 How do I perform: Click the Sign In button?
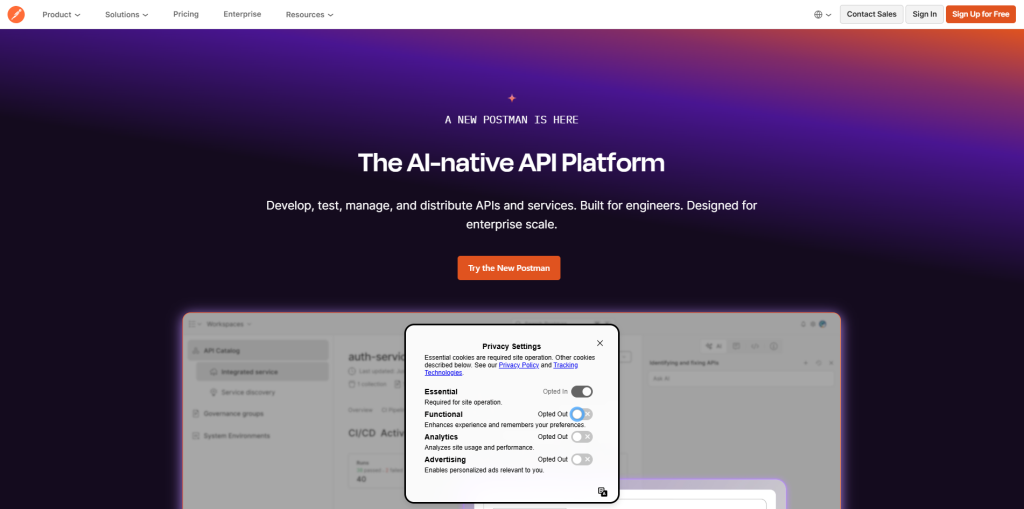(924, 14)
